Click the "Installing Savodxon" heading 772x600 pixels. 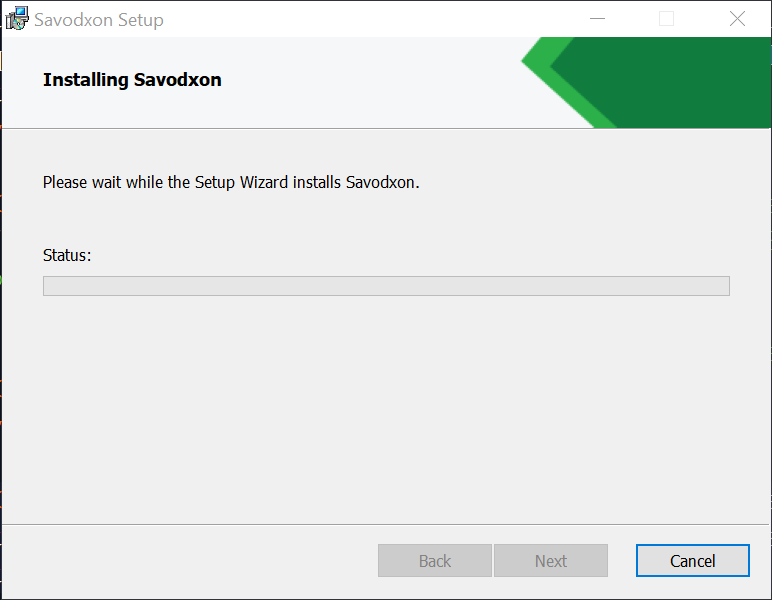point(132,80)
